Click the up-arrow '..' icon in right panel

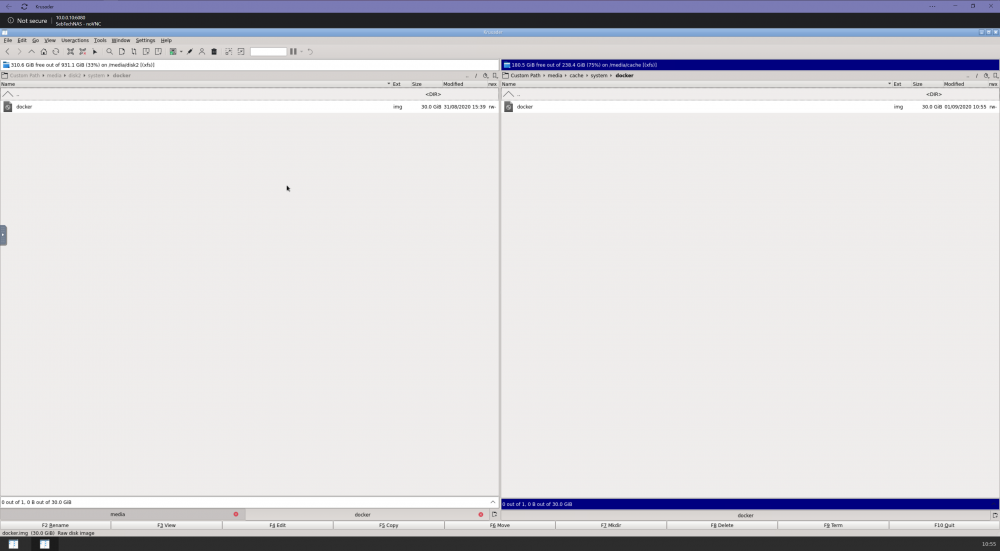(508, 94)
